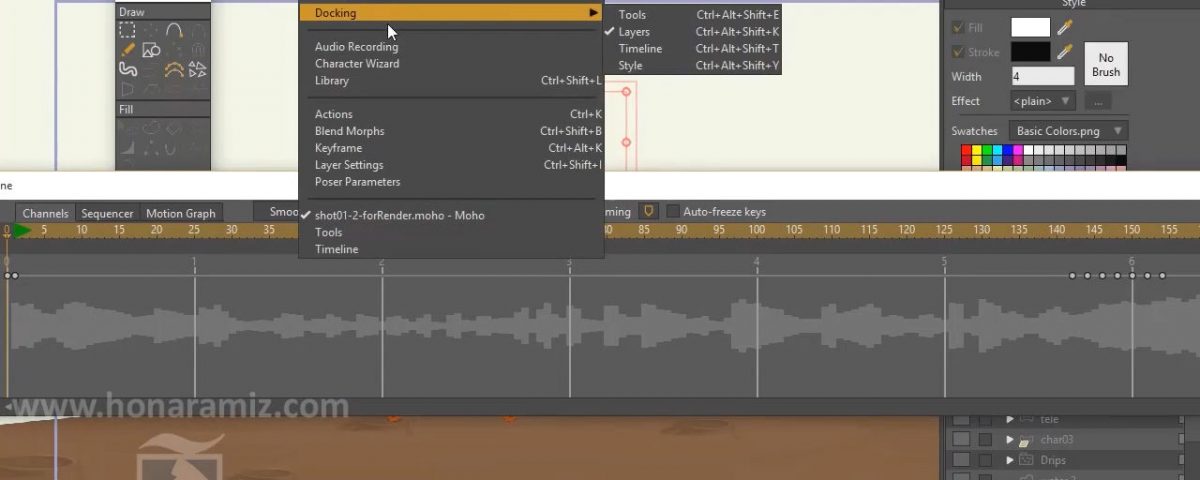Image resolution: width=1200 pixels, height=480 pixels.
Task: Open the Swatches Basic Colors.png dropdown
Action: [1068, 131]
